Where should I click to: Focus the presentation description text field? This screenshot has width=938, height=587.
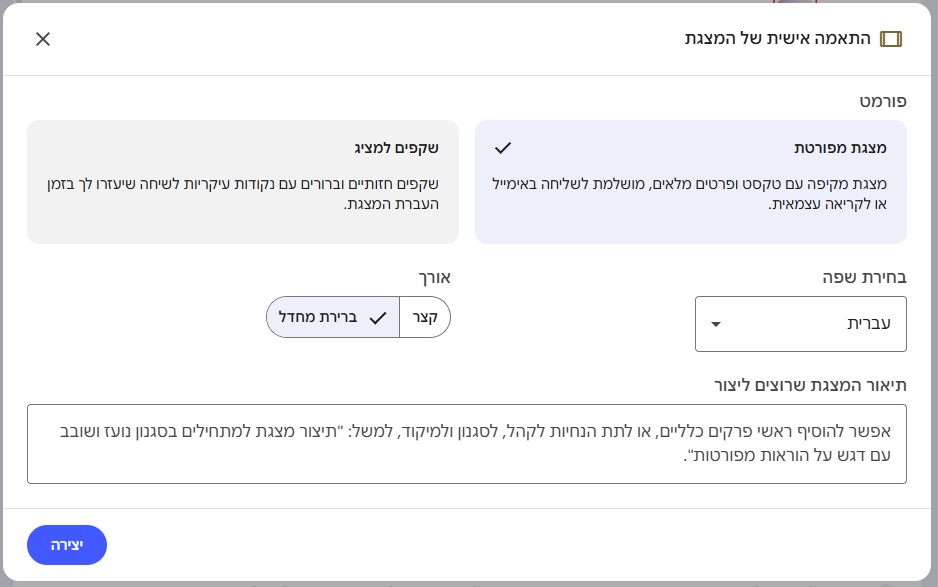click(466, 443)
